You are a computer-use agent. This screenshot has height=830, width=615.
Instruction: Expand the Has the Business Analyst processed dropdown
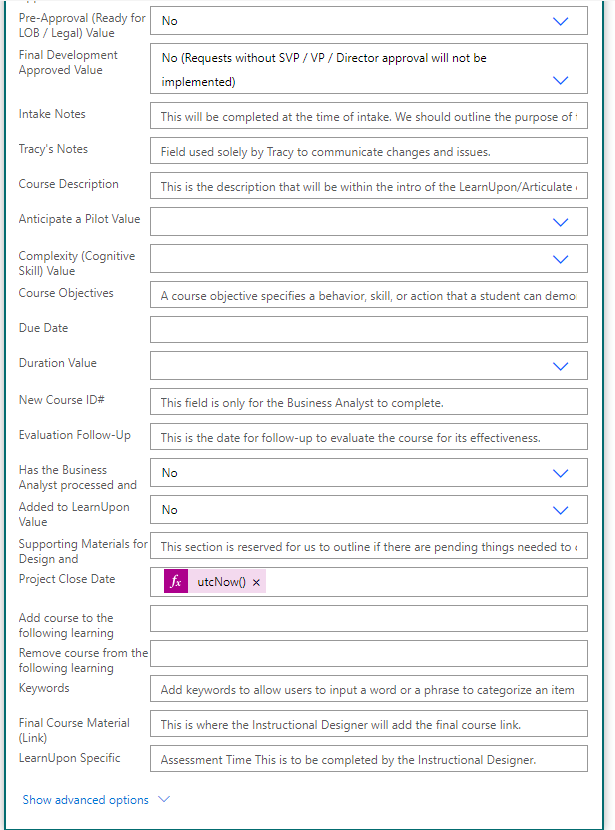[x=560, y=473]
